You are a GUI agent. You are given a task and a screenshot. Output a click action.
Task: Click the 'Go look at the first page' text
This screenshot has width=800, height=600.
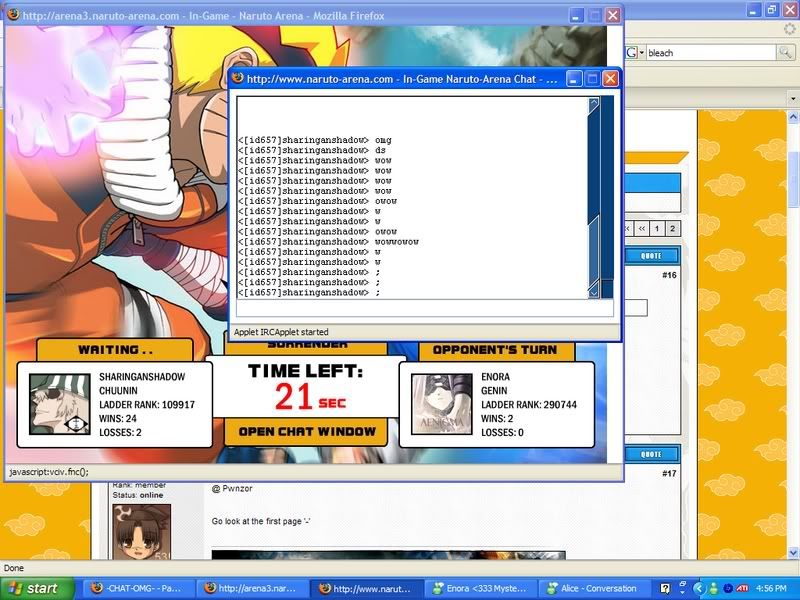pyautogui.click(x=261, y=521)
